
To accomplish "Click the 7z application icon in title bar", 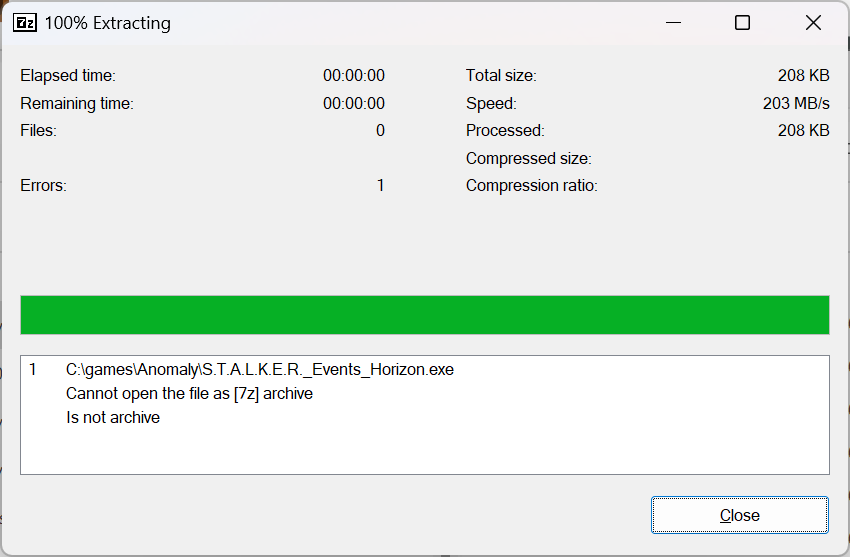I will pos(24,23).
